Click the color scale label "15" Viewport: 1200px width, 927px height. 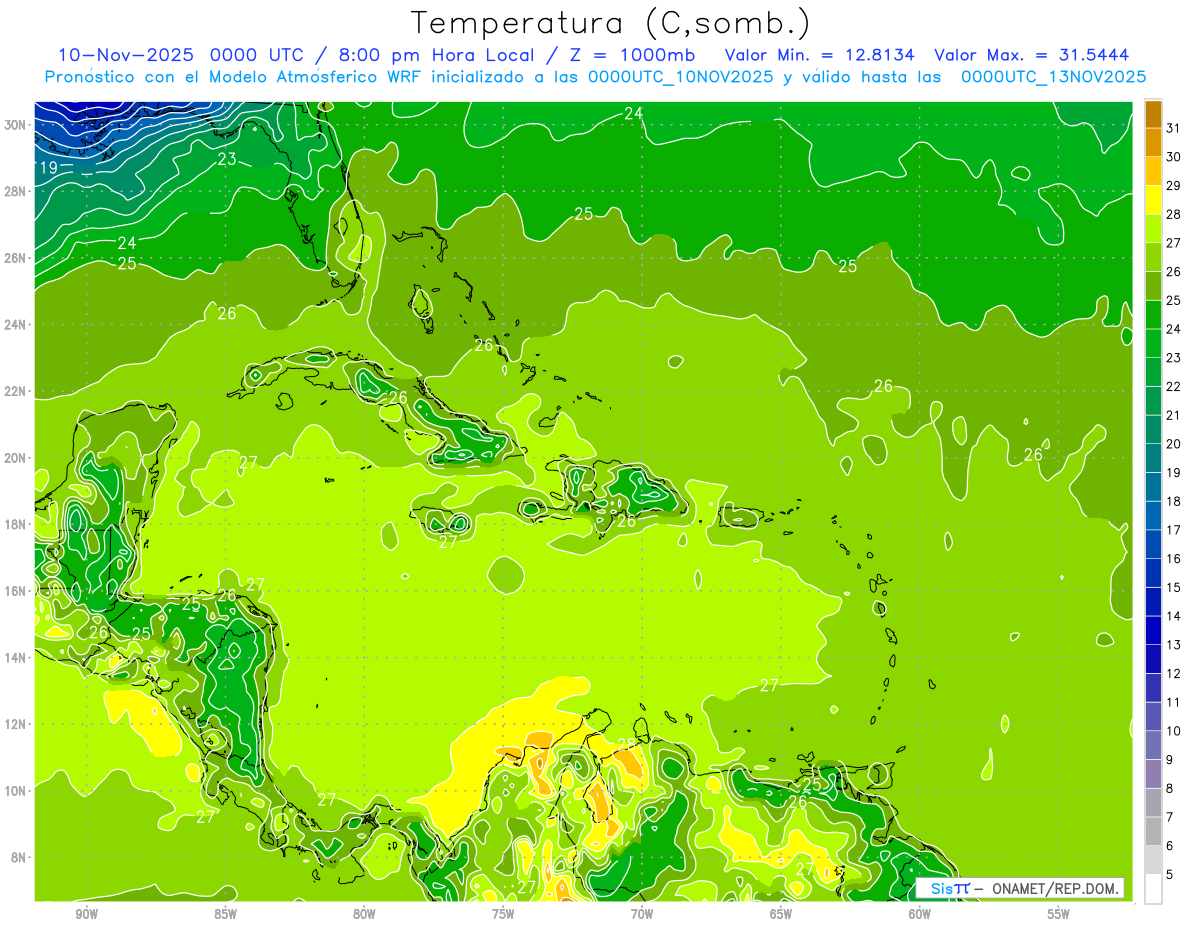1174,587
